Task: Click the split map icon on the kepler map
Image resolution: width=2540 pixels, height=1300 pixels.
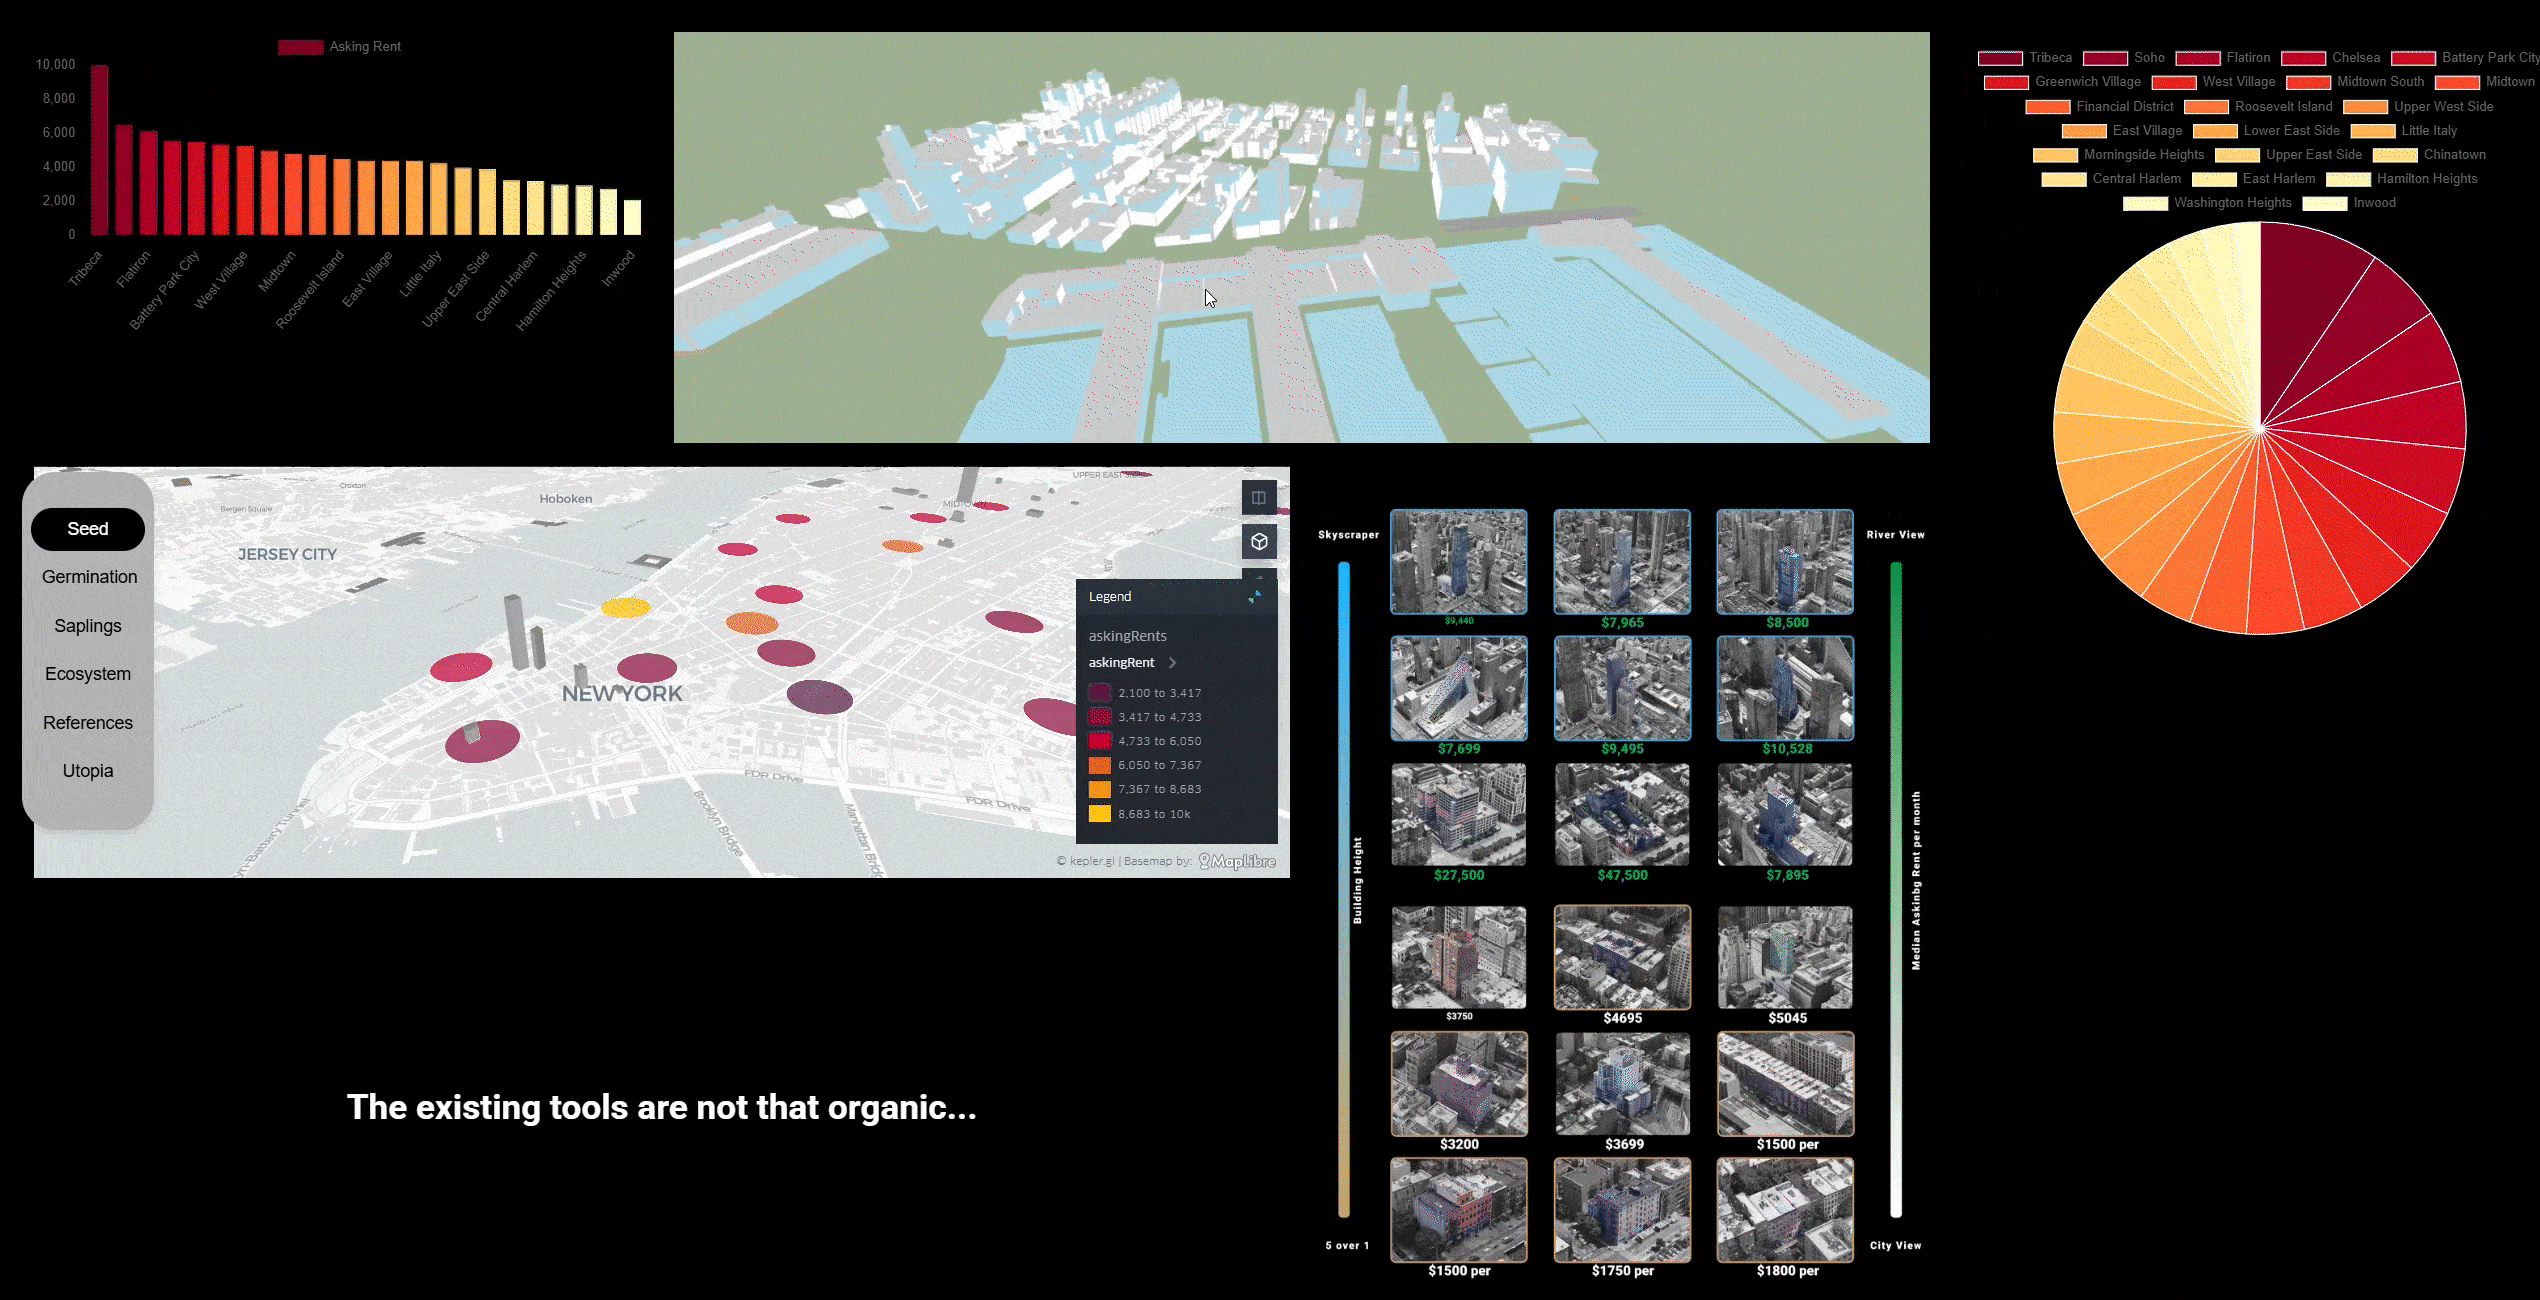Action: (x=1258, y=498)
